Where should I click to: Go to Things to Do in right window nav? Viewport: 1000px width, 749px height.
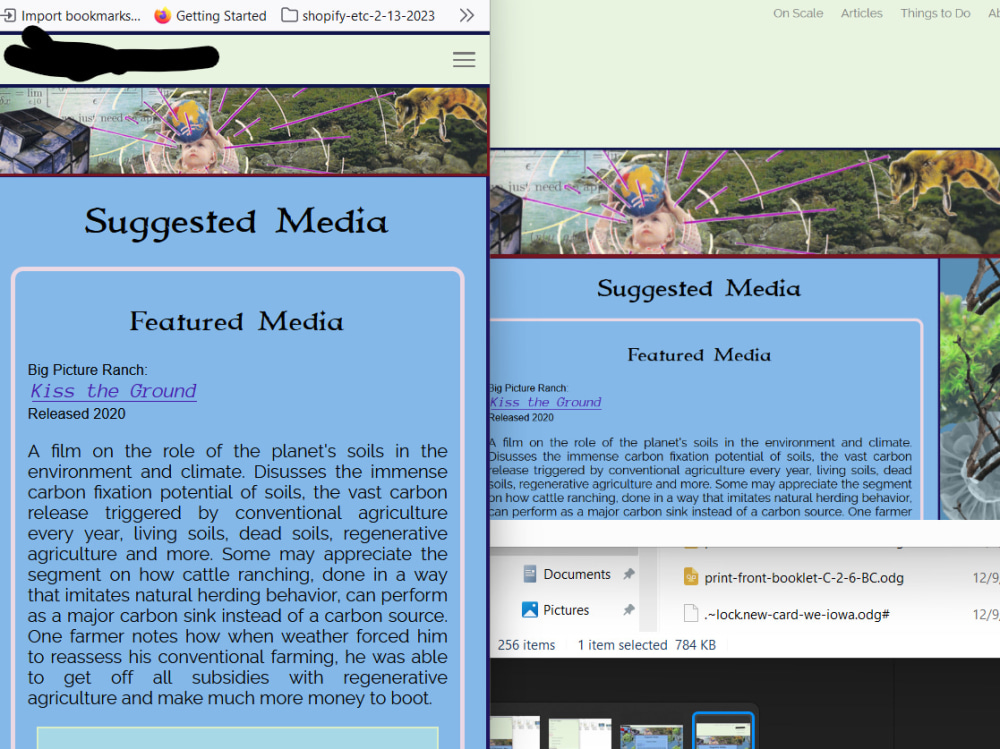pos(935,13)
